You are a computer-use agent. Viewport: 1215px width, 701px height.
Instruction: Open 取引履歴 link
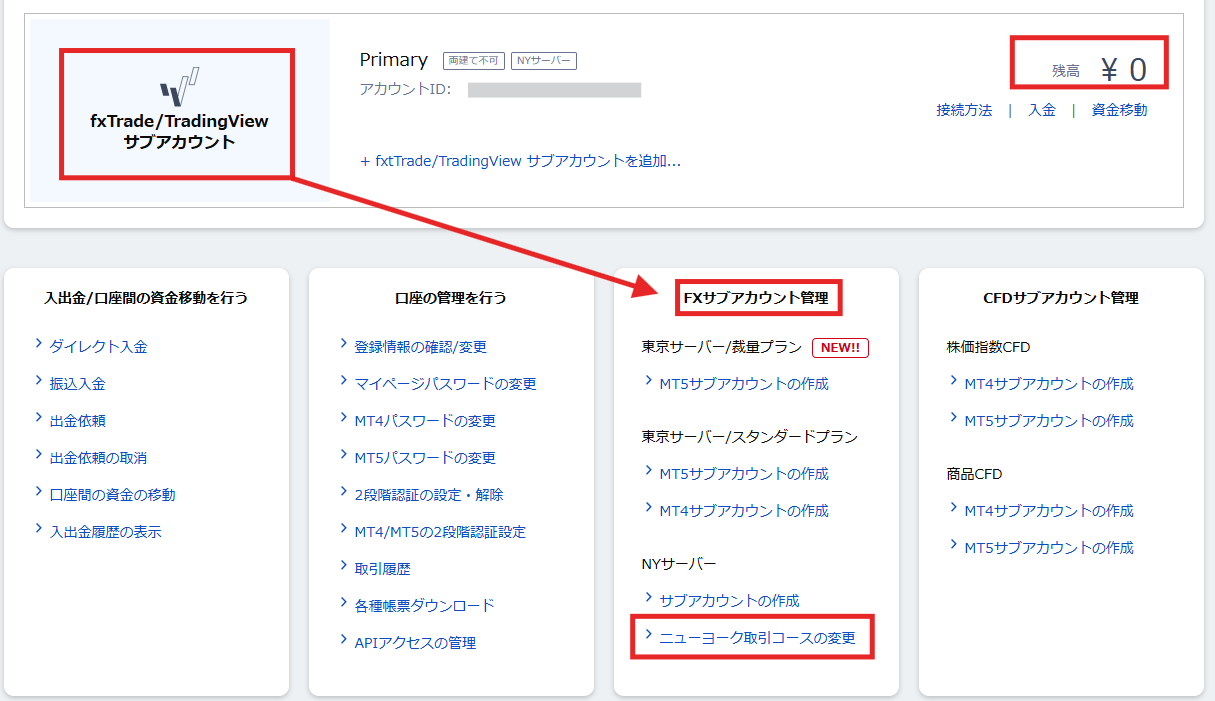[x=382, y=569]
